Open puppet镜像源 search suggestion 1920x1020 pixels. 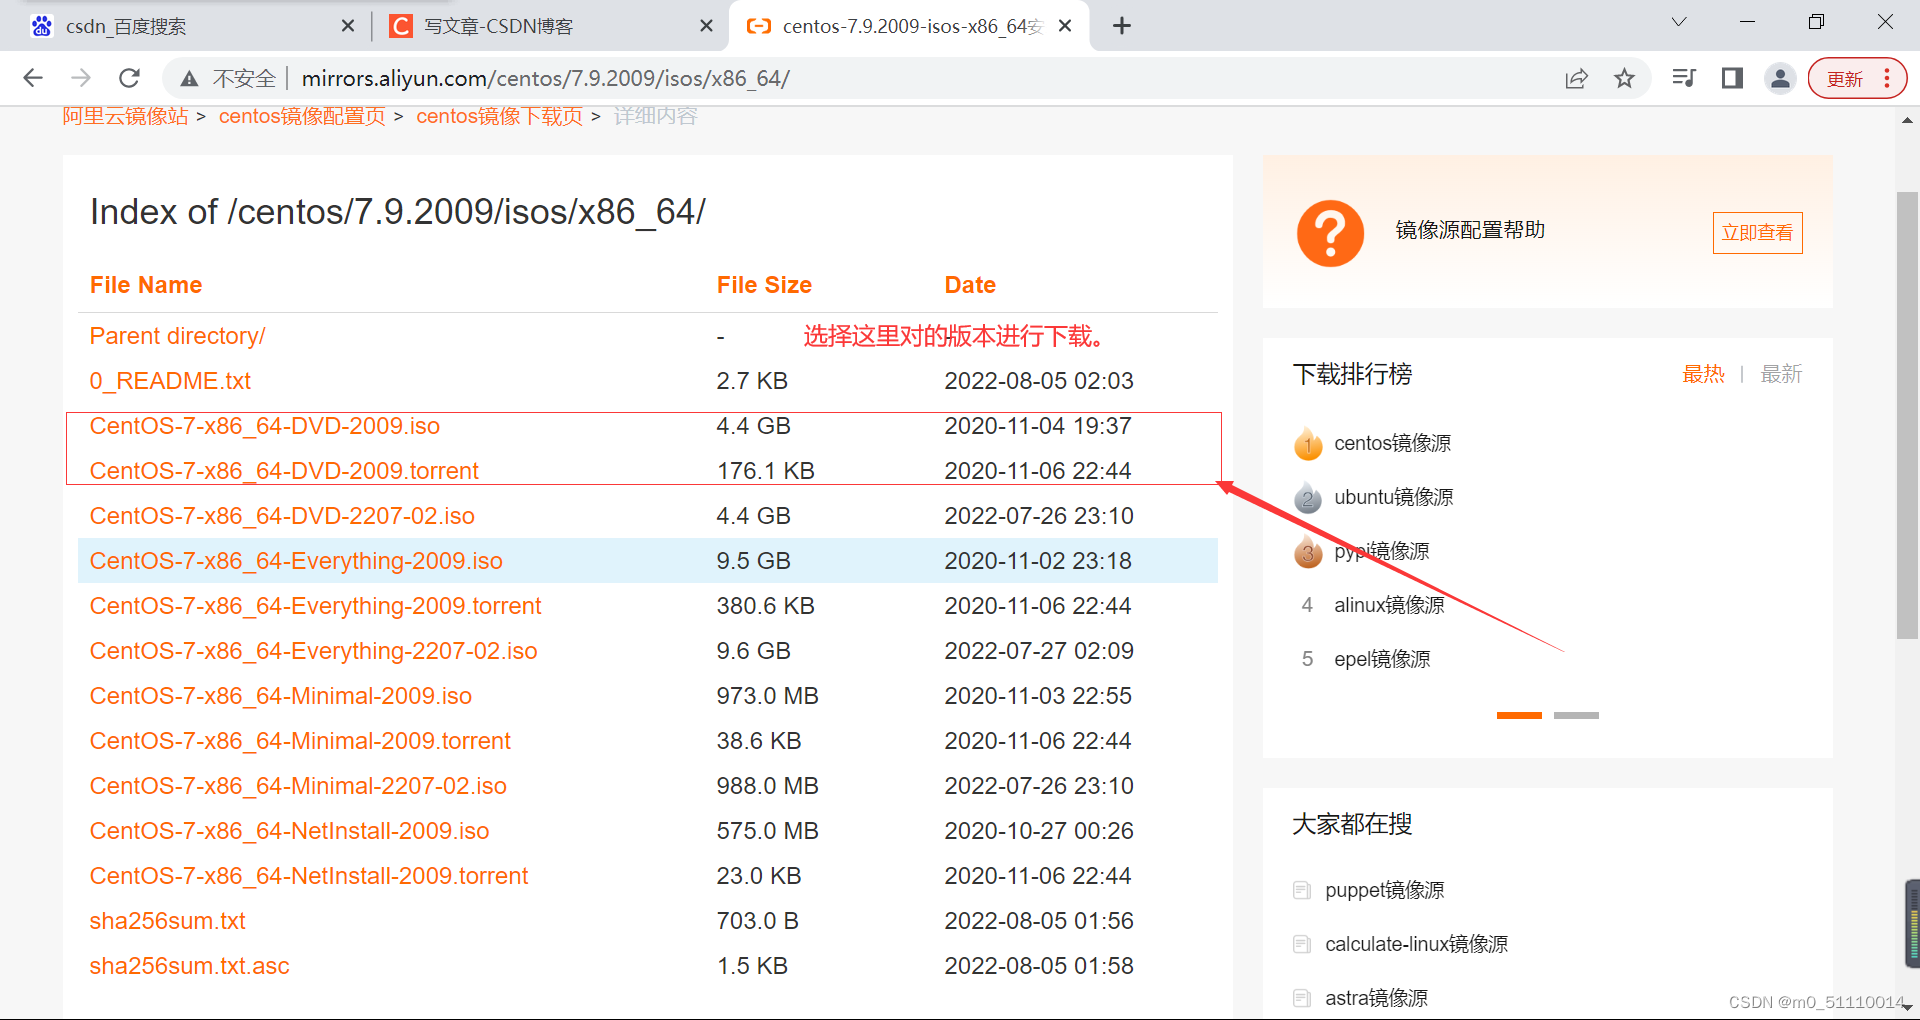coord(1384,890)
